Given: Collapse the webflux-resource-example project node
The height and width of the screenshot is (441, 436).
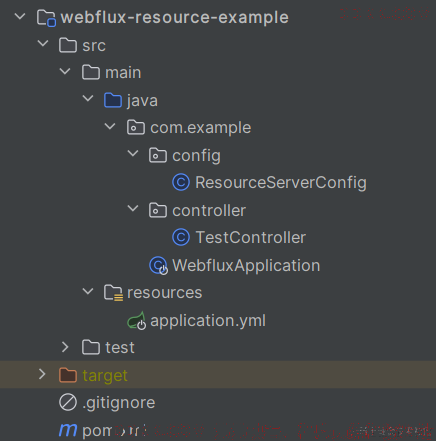Looking at the screenshot, I should pos(20,16).
